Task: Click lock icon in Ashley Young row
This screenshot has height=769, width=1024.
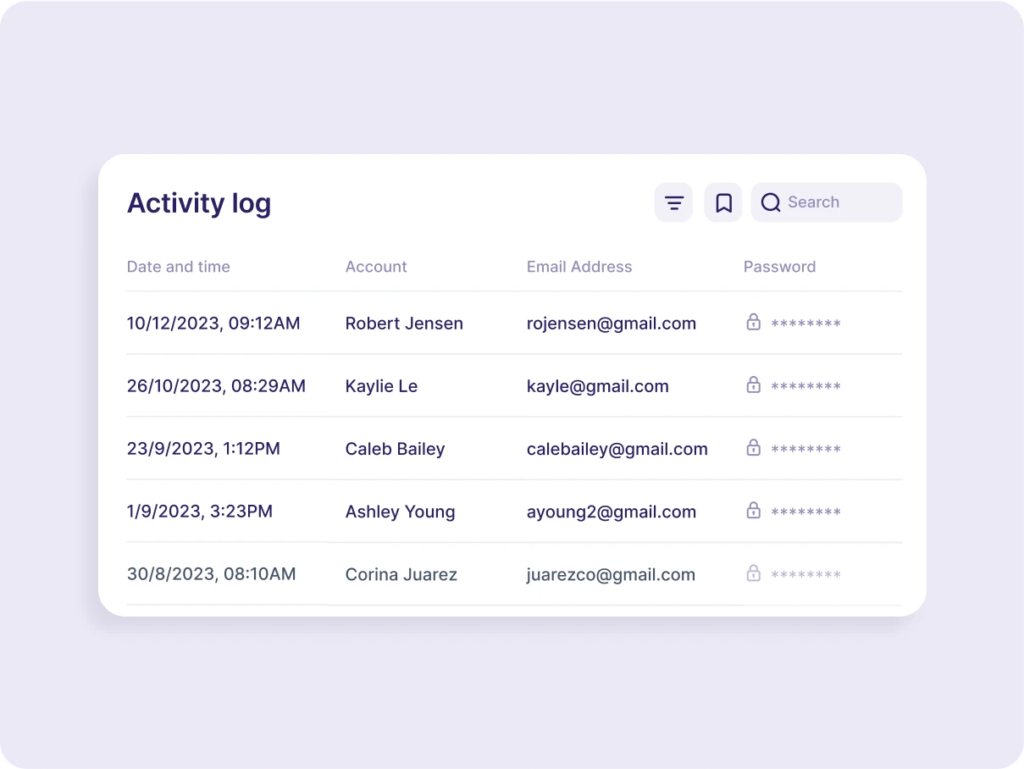Action: tap(753, 510)
